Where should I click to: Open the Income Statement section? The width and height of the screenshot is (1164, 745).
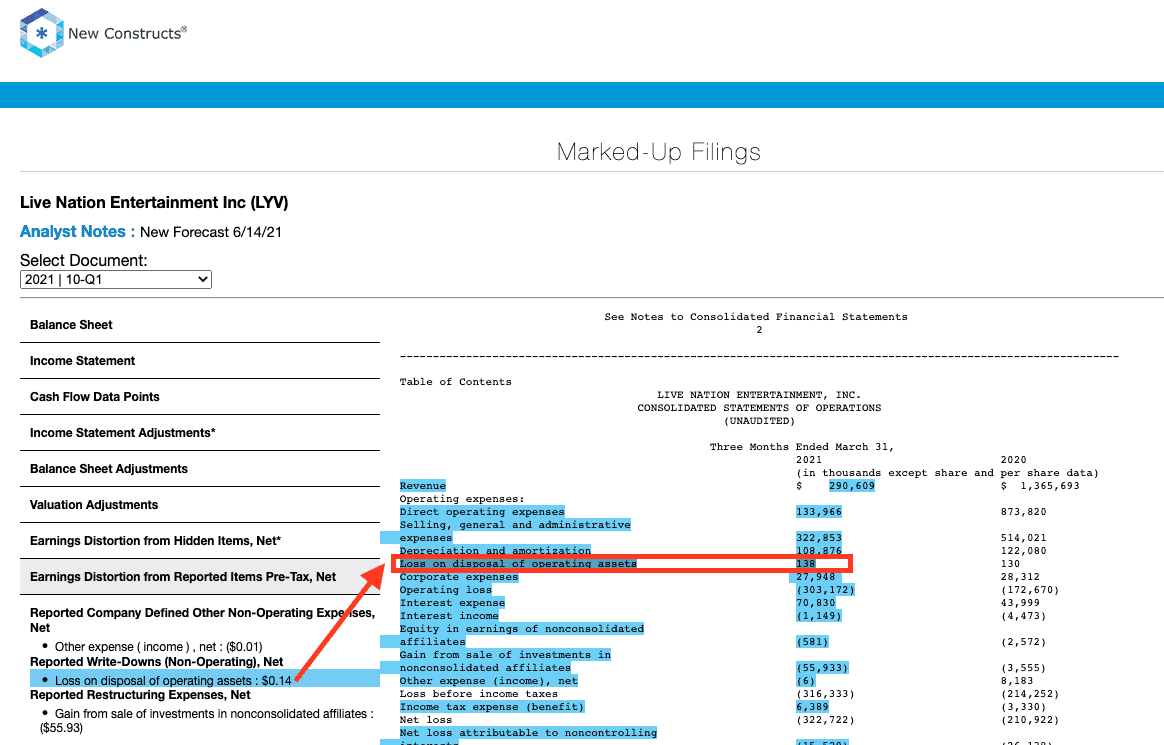[x=200, y=361]
